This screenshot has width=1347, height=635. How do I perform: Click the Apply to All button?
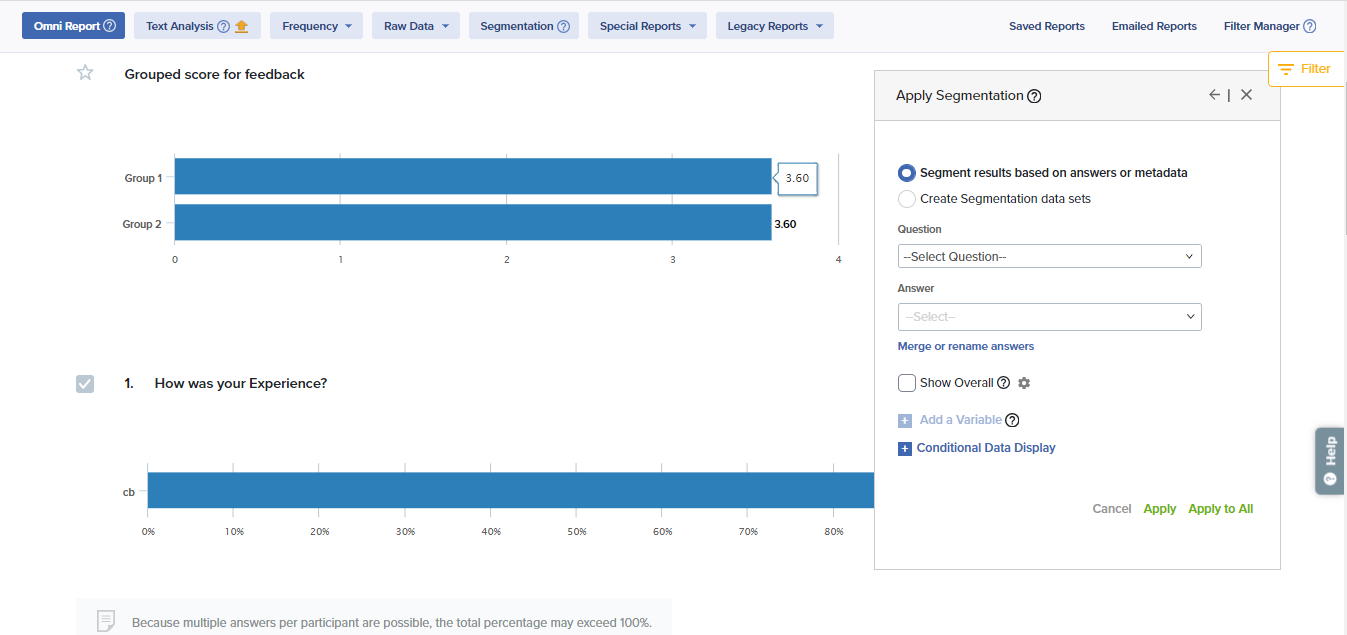(x=1220, y=509)
